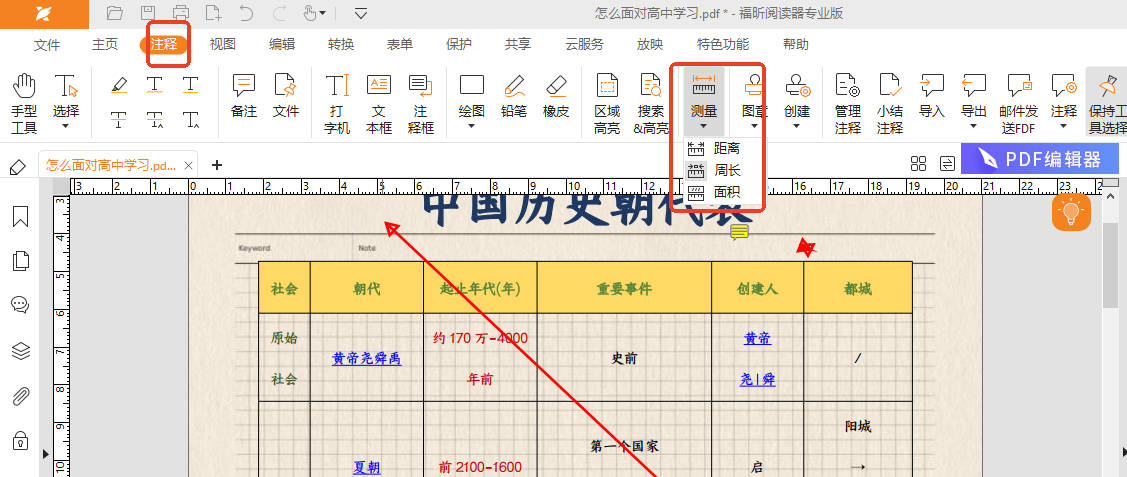This screenshot has width=1127, height=477.
Task: Open the 文件 ribbon tab
Action: (47, 45)
